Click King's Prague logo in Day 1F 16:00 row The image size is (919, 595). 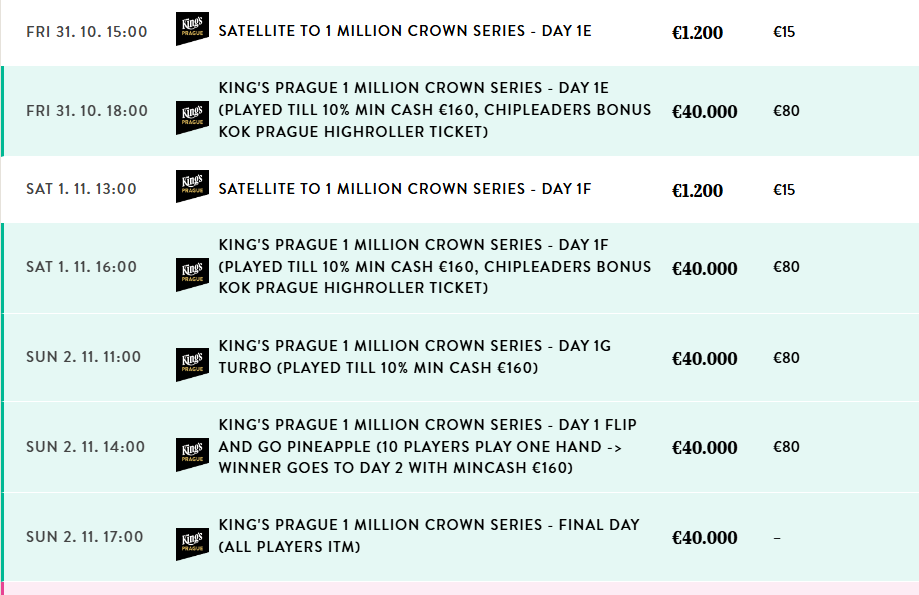coord(192,274)
